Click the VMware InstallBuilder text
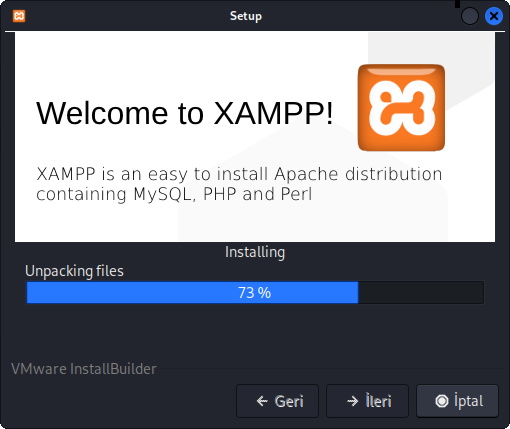Viewport: 510px width, 429px height. 84,369
